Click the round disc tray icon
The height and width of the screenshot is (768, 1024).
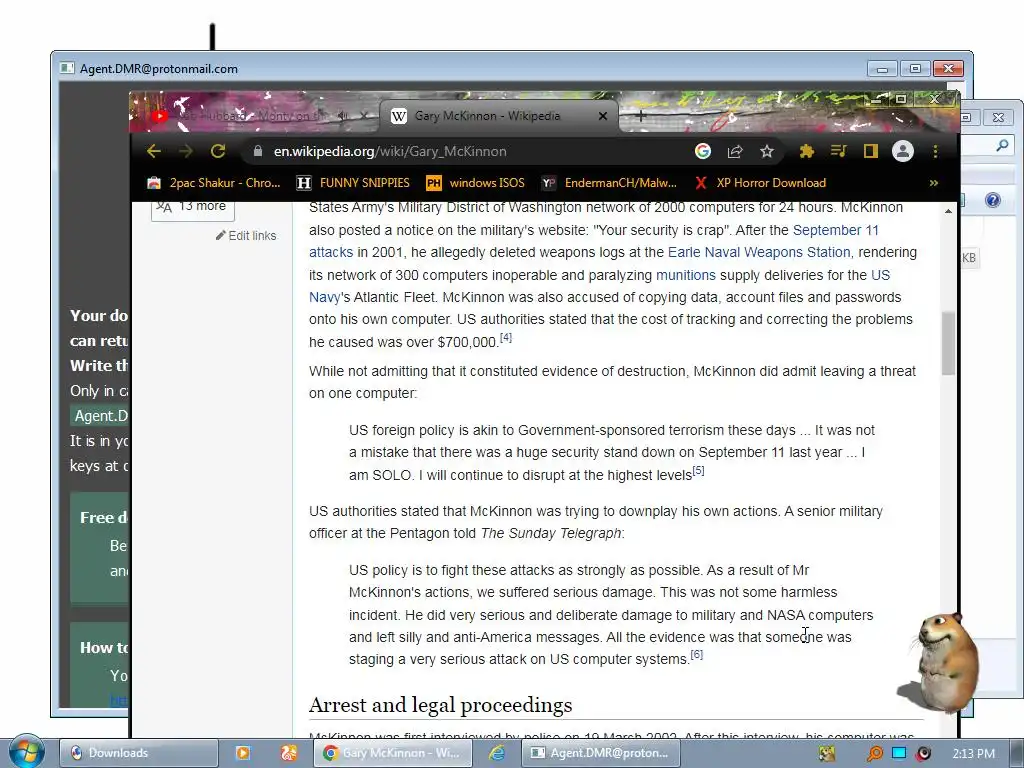tap(923, 754)
